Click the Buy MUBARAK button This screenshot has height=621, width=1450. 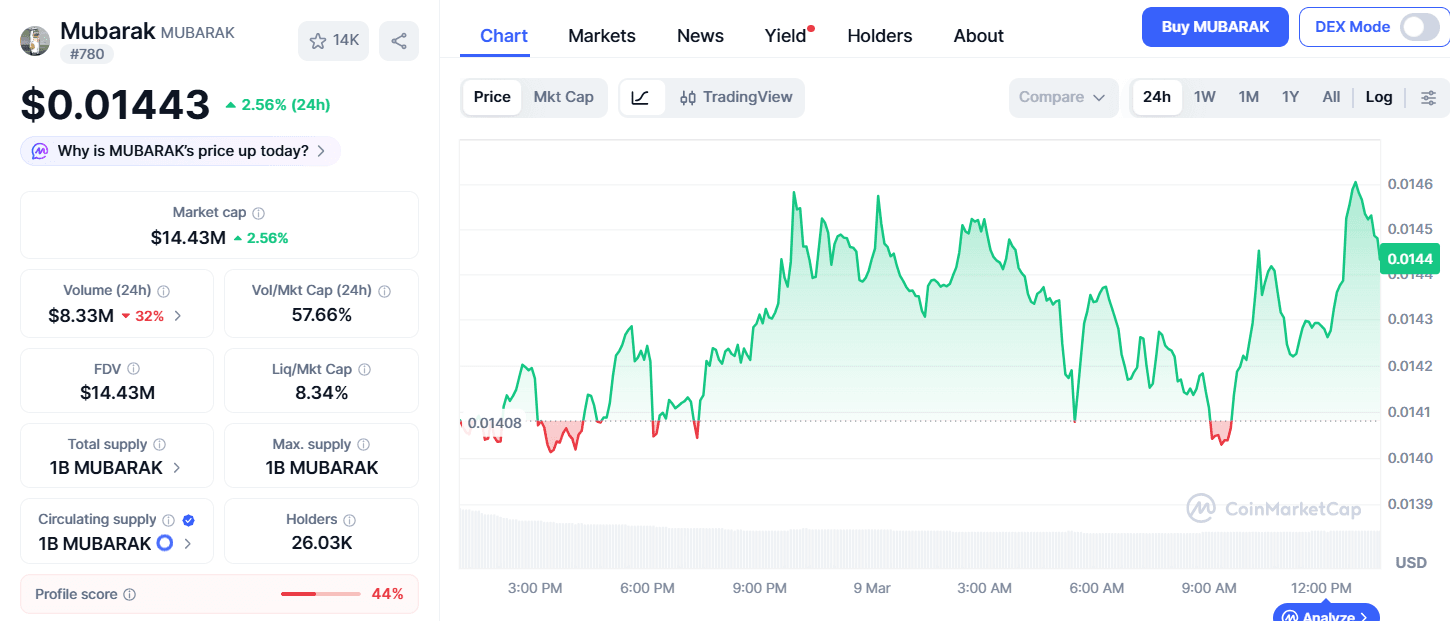click(1215, 27)
